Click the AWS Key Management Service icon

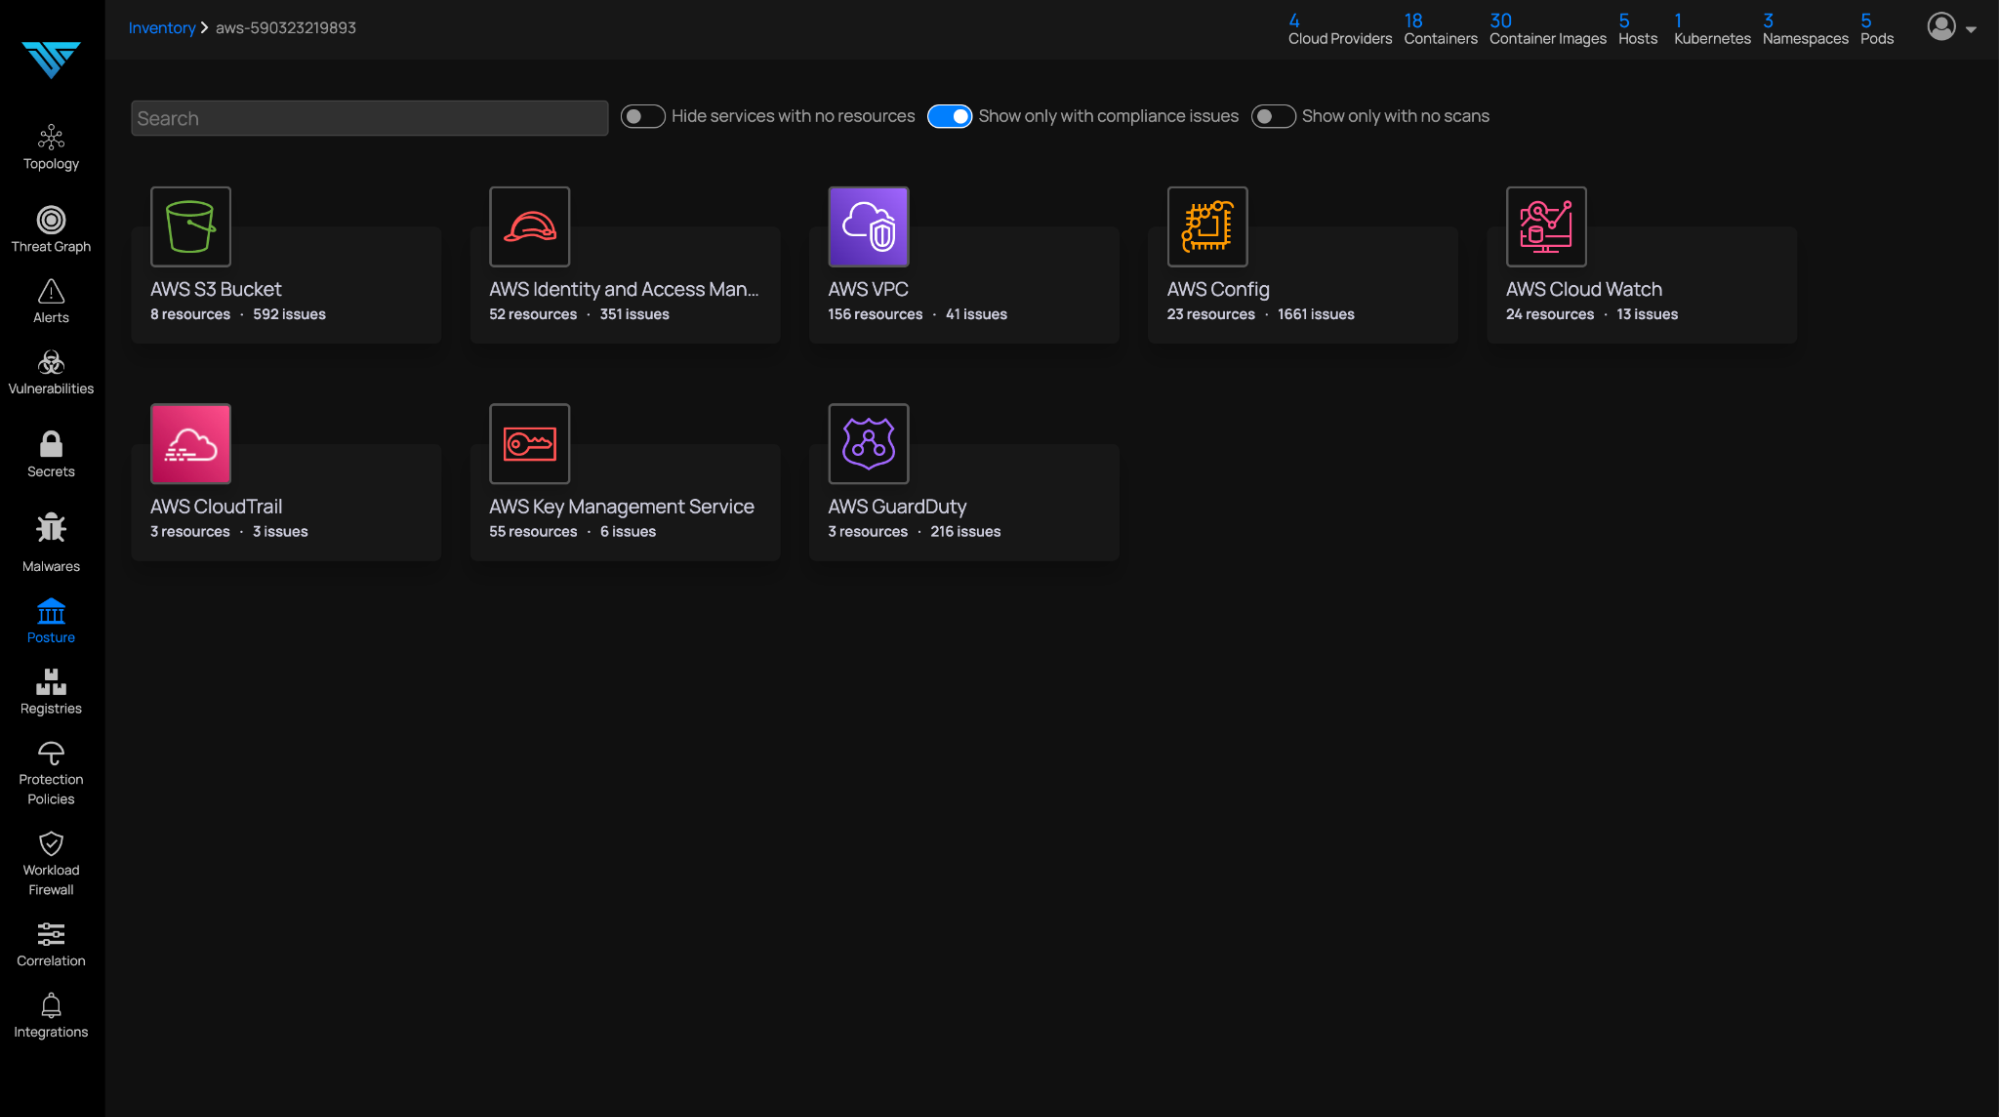(x=529, y=444)
